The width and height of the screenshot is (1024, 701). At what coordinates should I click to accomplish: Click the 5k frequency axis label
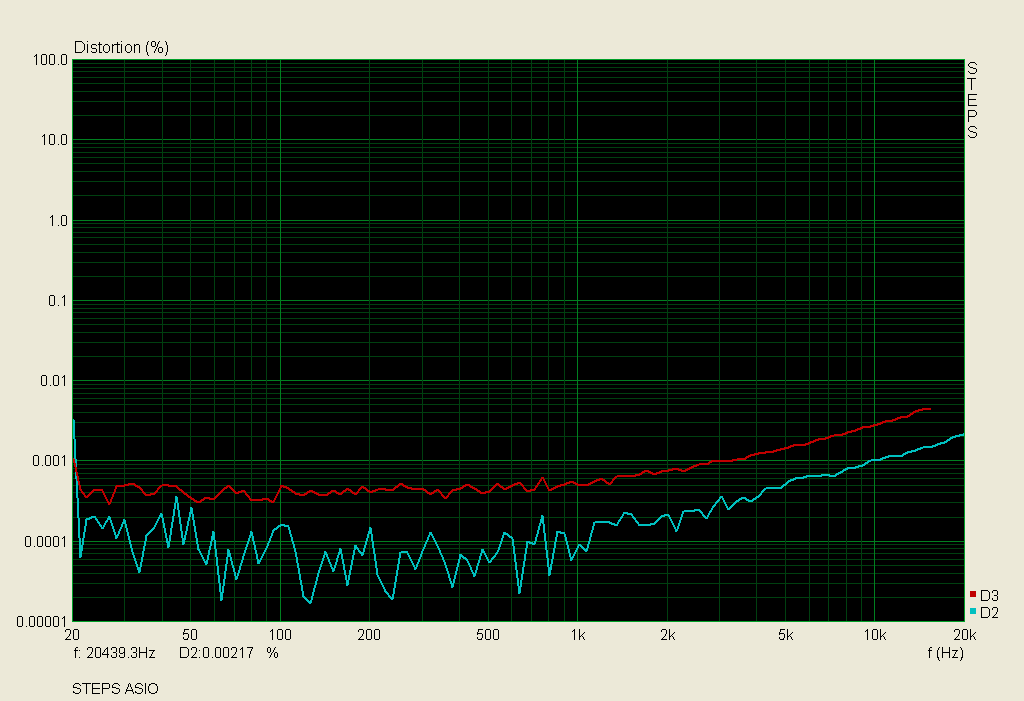(786, 635)
